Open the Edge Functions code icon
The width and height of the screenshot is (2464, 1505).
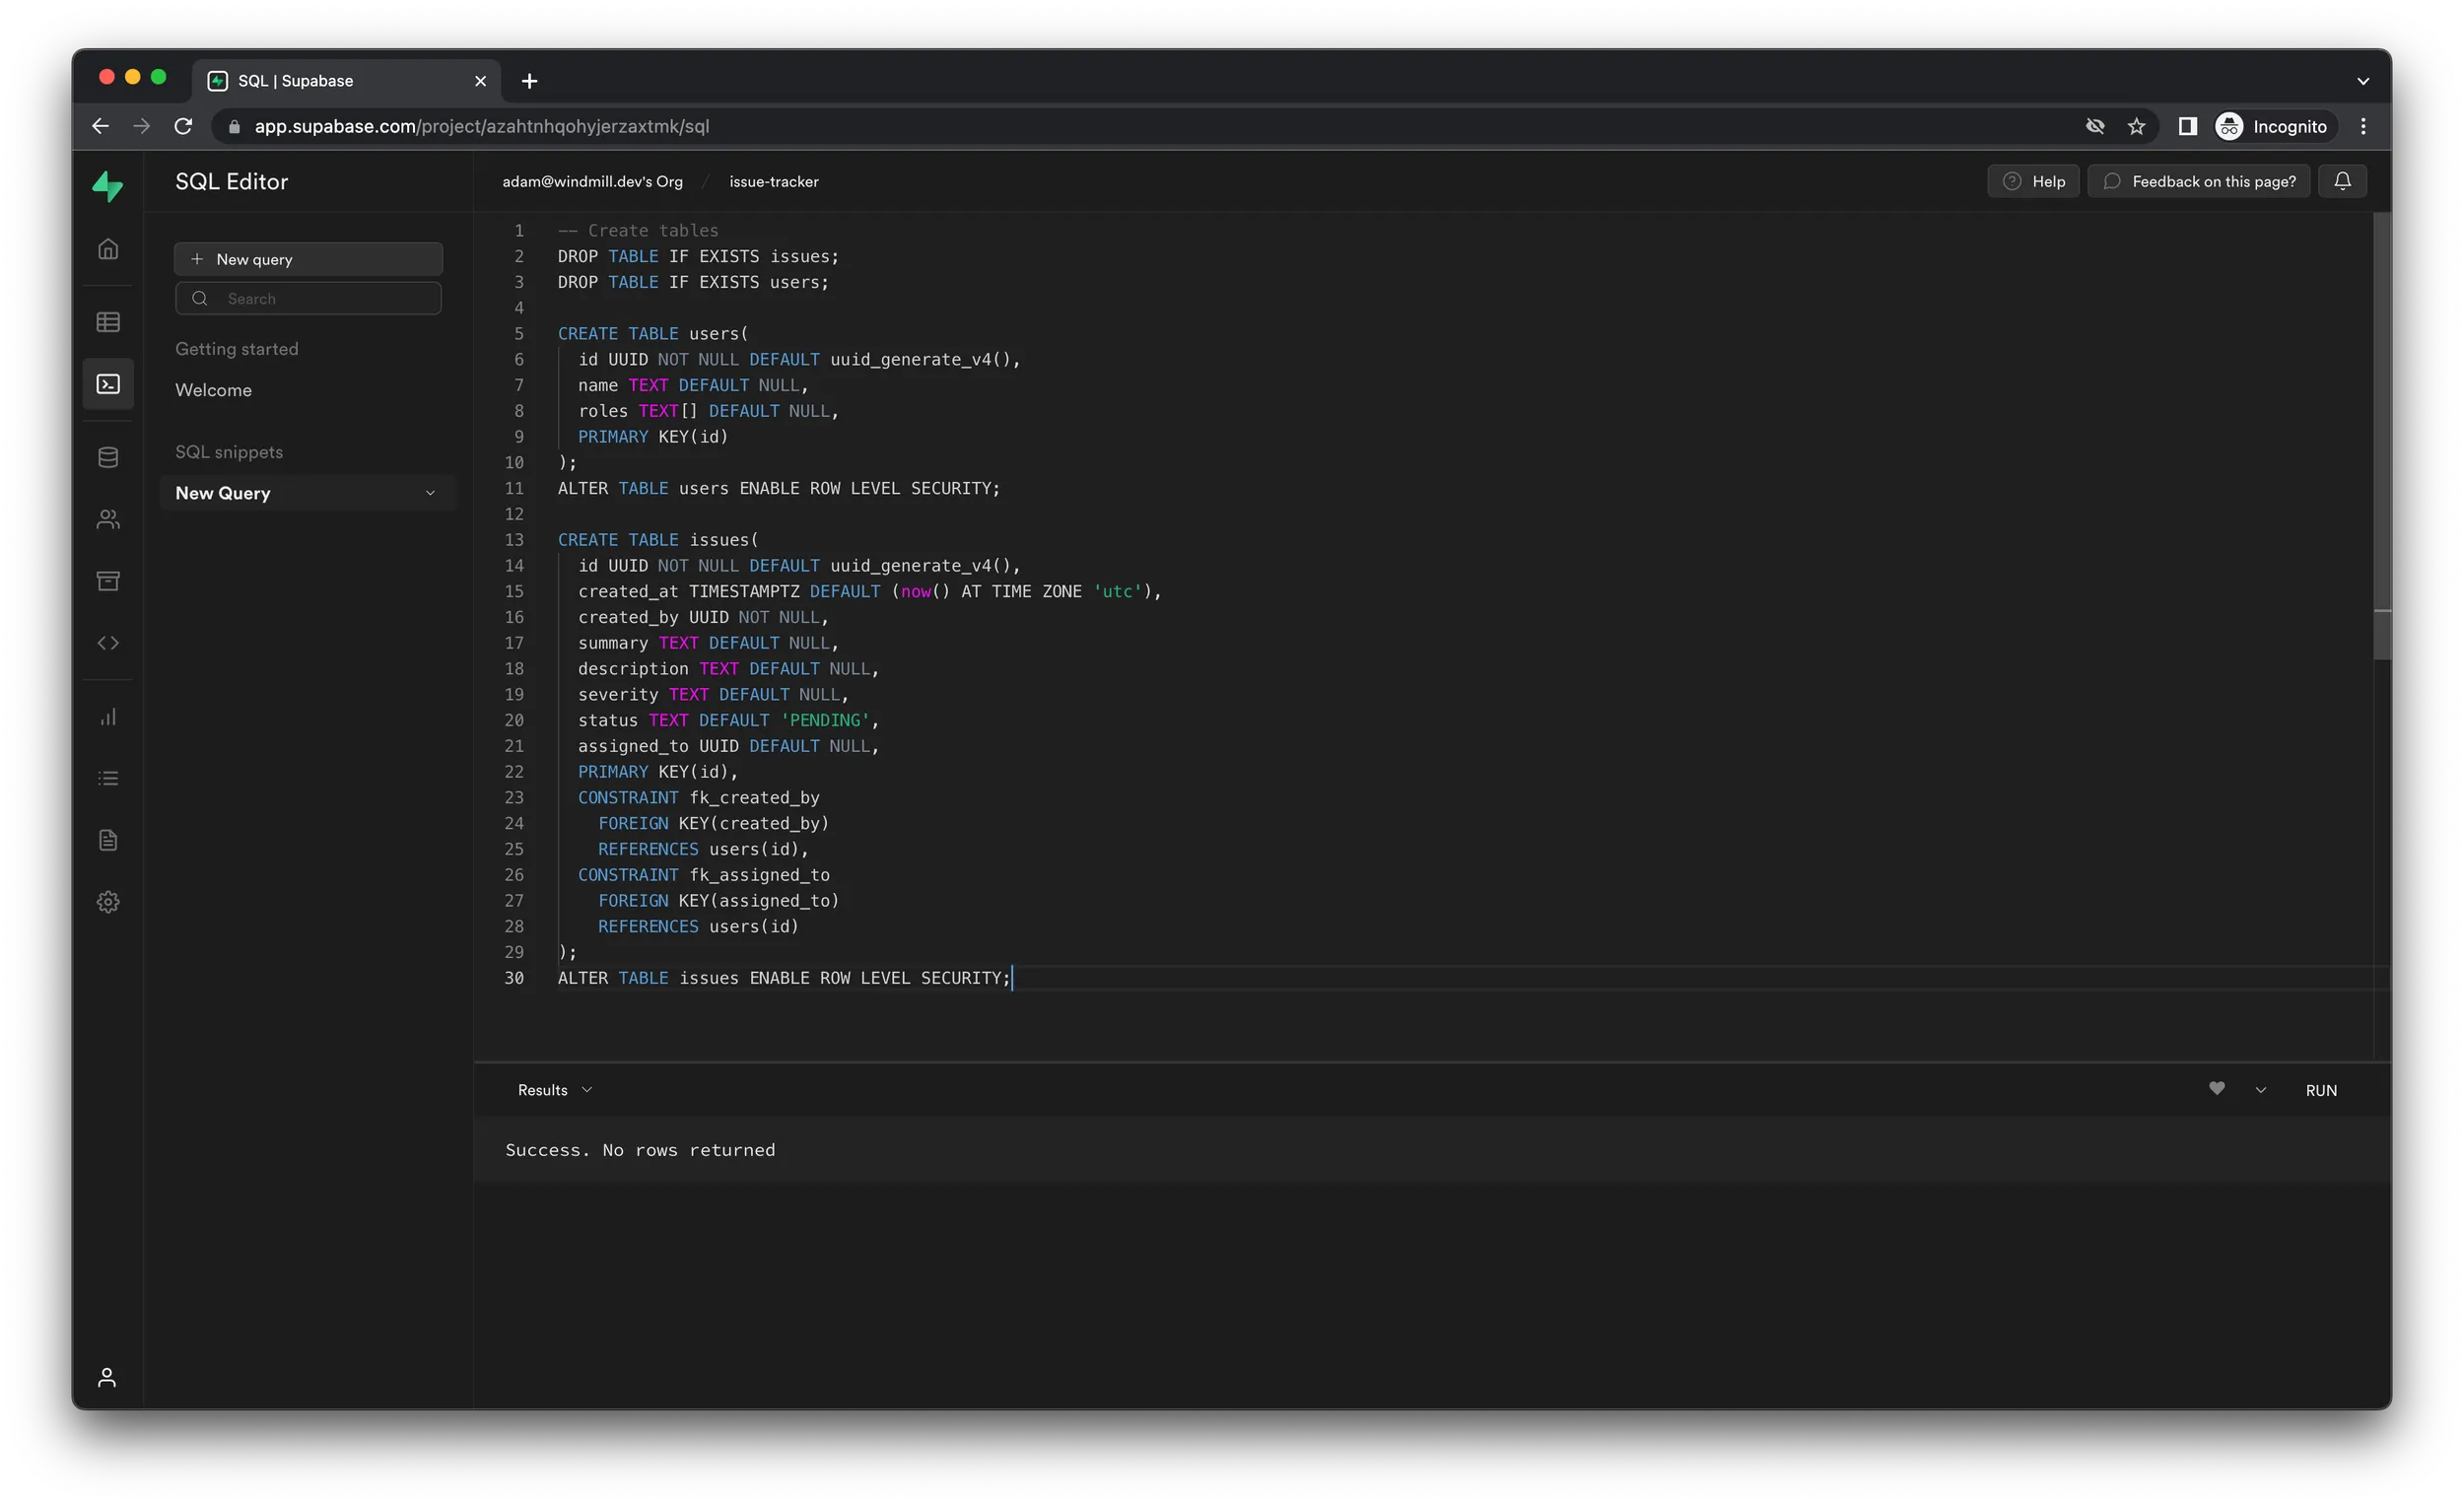click(x=108, y=643)
